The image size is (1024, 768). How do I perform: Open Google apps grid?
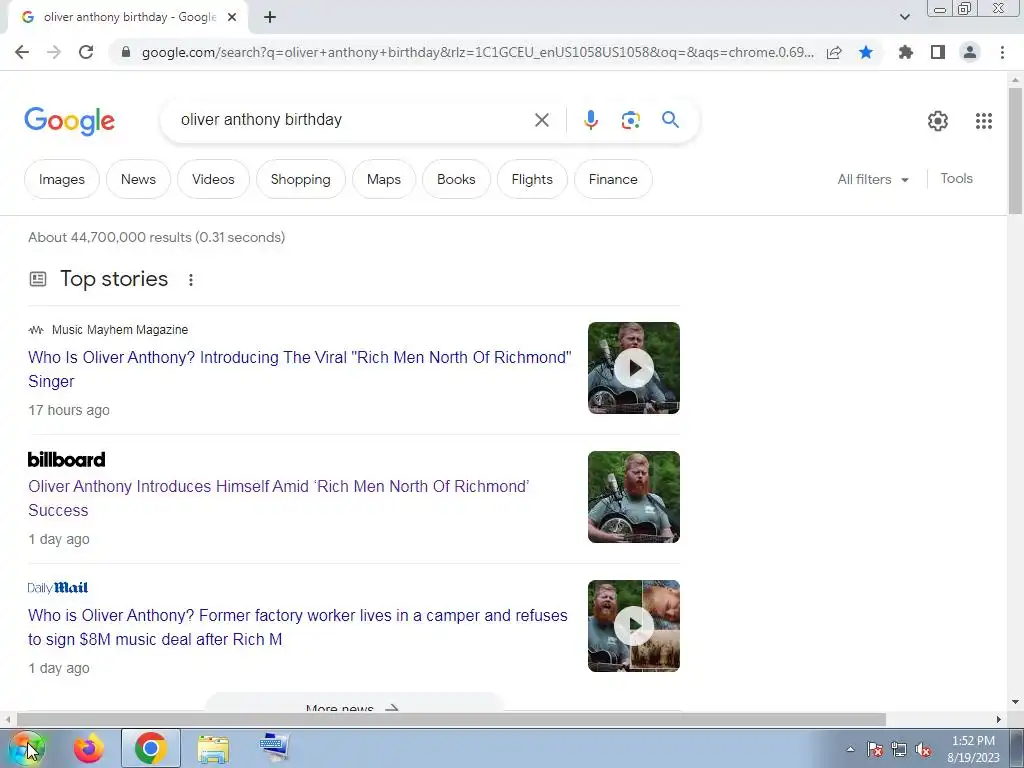[984, 121]
